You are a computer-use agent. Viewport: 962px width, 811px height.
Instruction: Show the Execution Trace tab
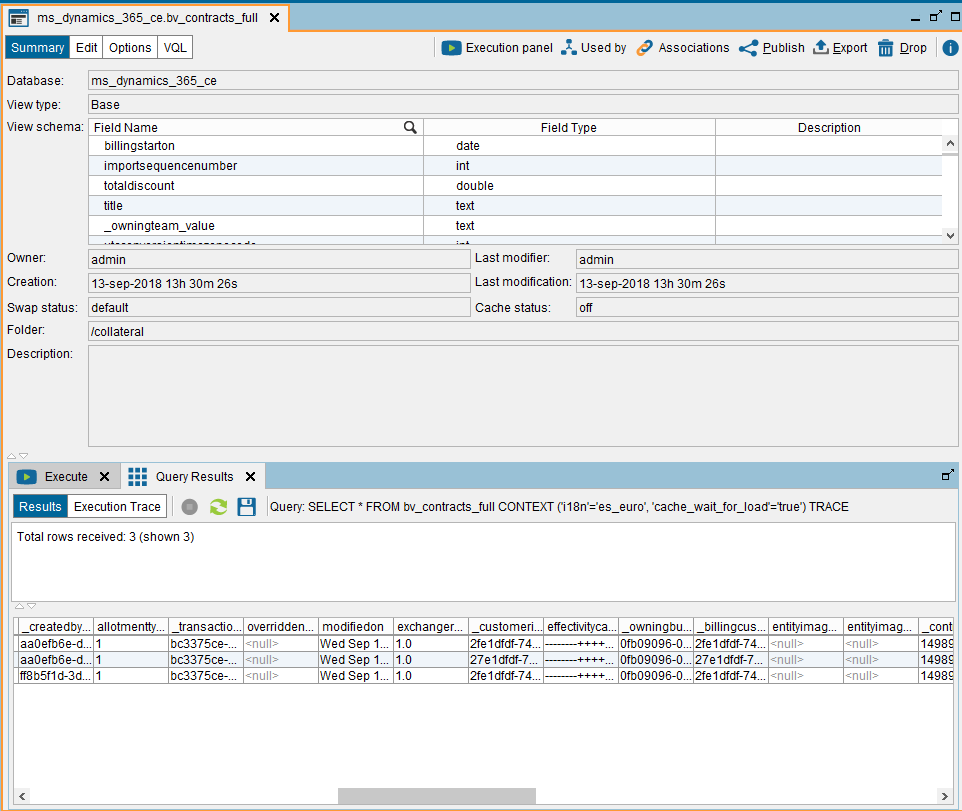tap(117, 507)
